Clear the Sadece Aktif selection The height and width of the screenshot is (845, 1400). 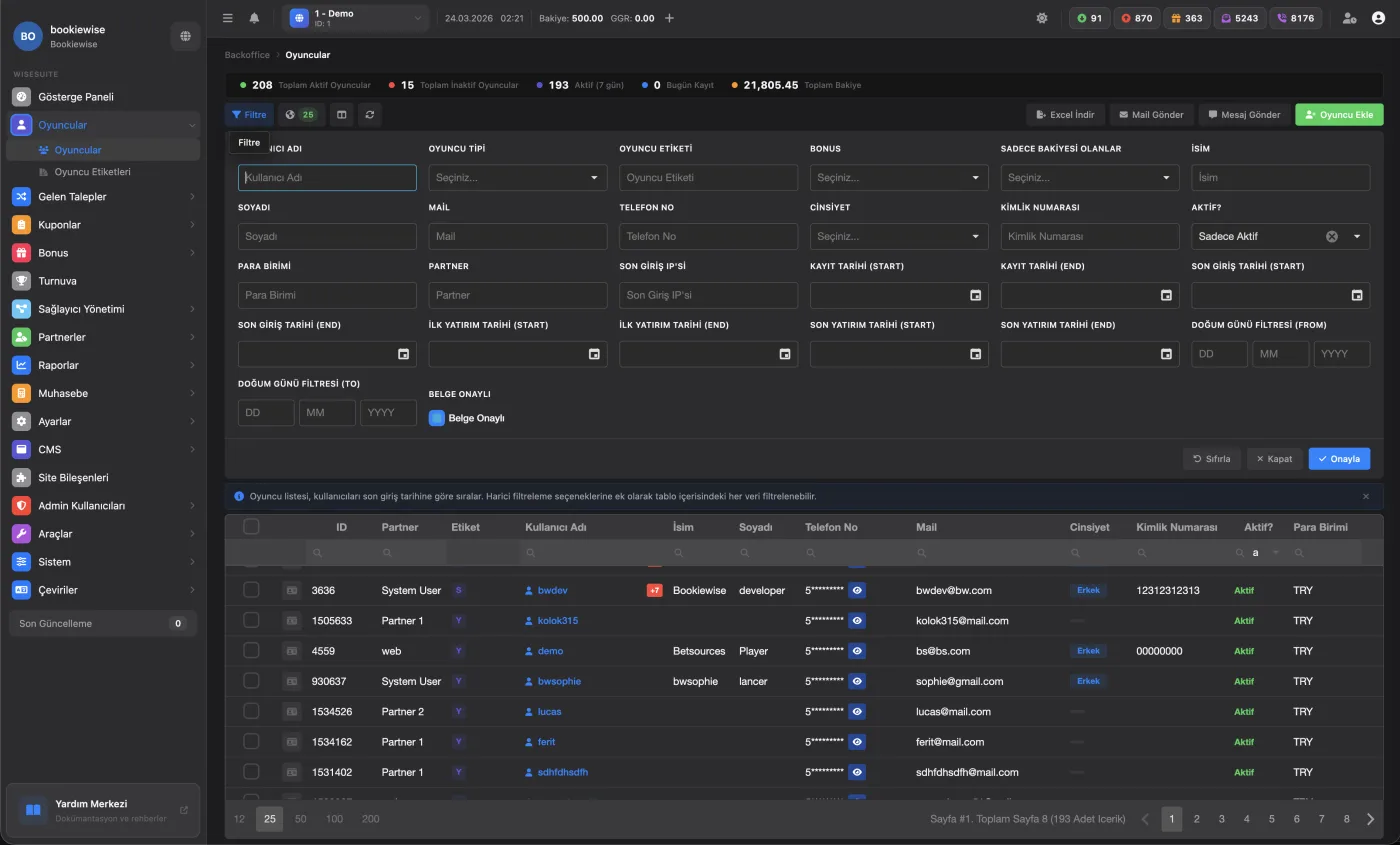pos(1331,237)
